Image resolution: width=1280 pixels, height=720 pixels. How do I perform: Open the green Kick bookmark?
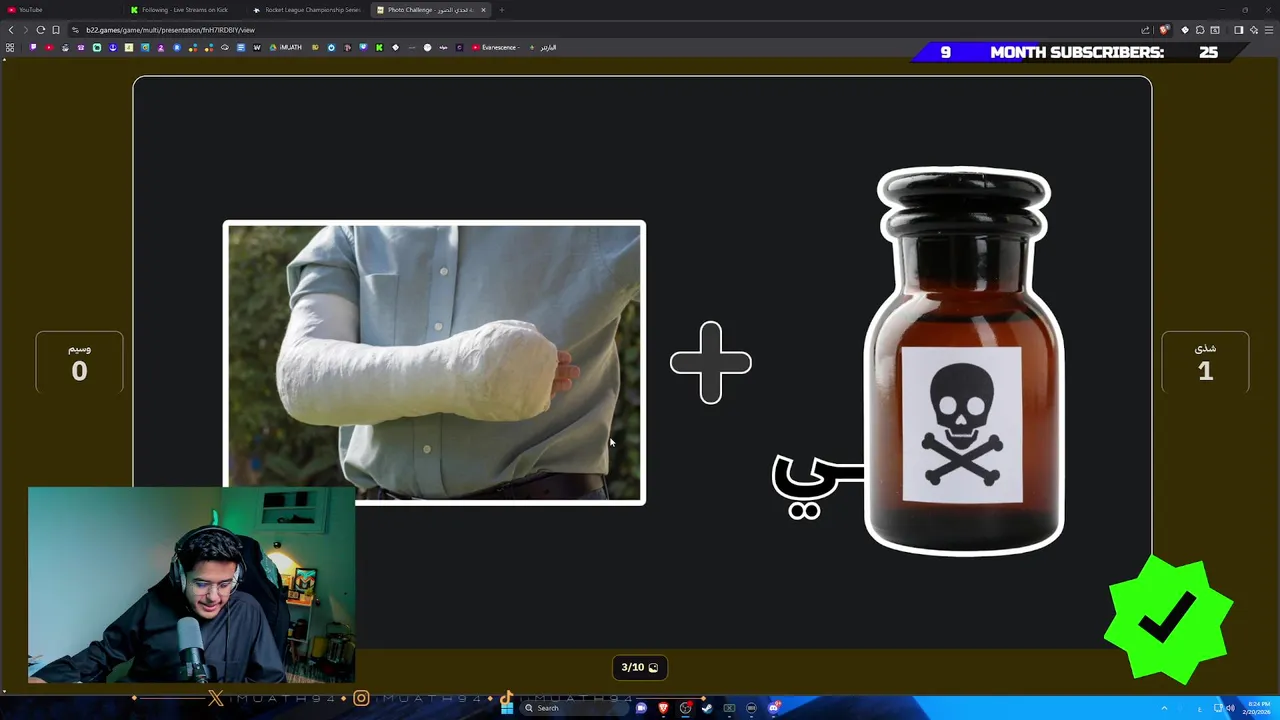pyautogui.click(x=379, y=47)
